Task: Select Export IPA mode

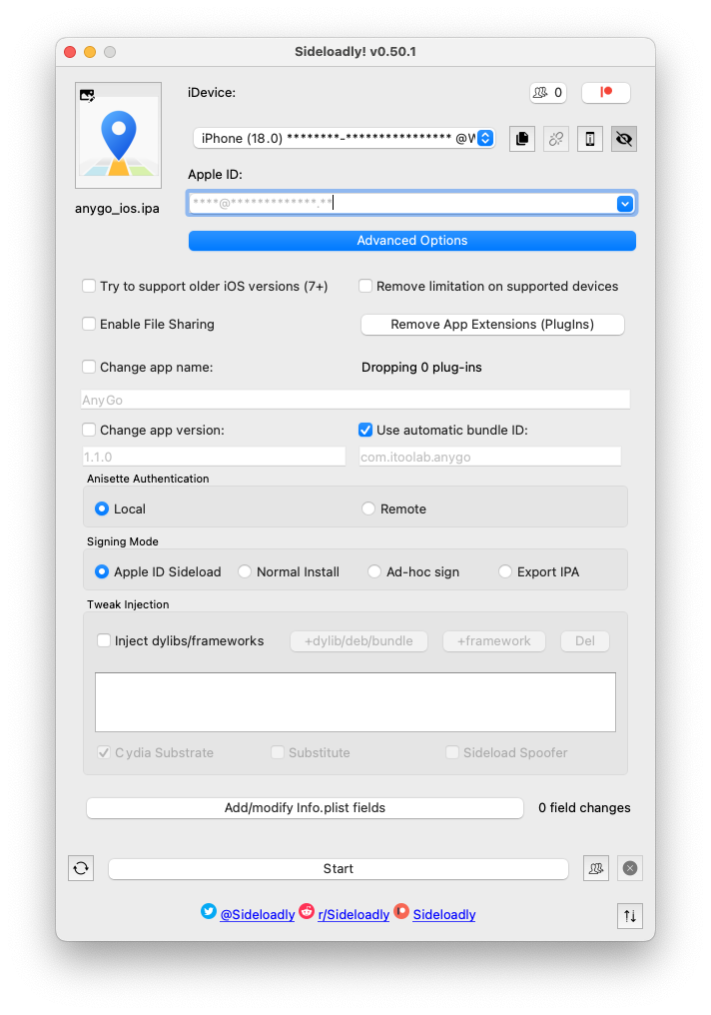Action: tap(505, 572)
